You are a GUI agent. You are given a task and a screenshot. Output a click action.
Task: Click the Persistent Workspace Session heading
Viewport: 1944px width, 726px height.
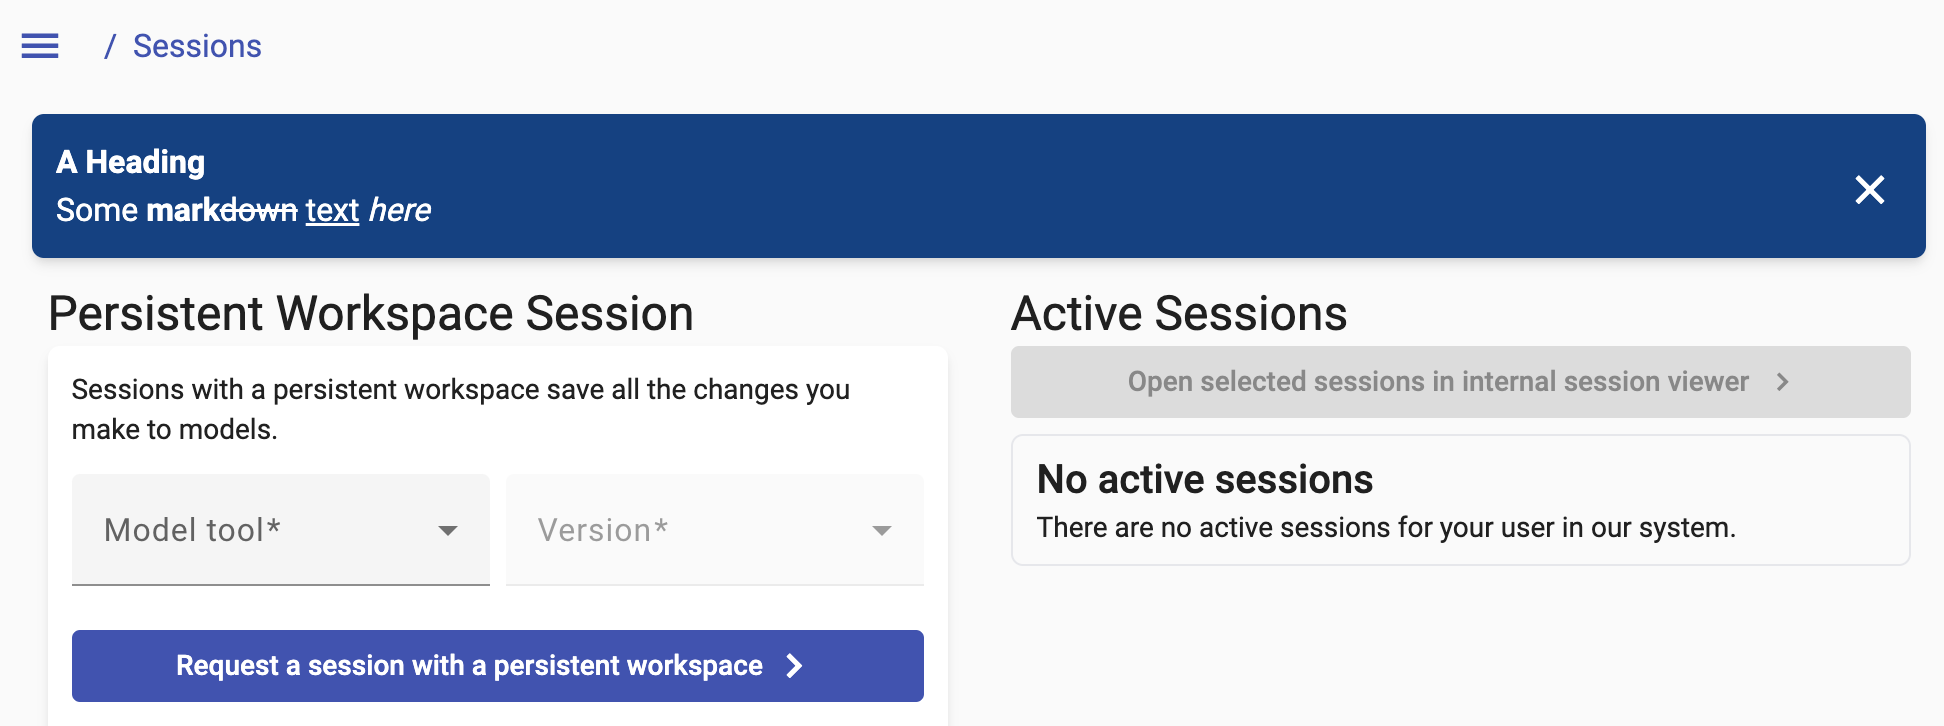[x=371, y=314]
